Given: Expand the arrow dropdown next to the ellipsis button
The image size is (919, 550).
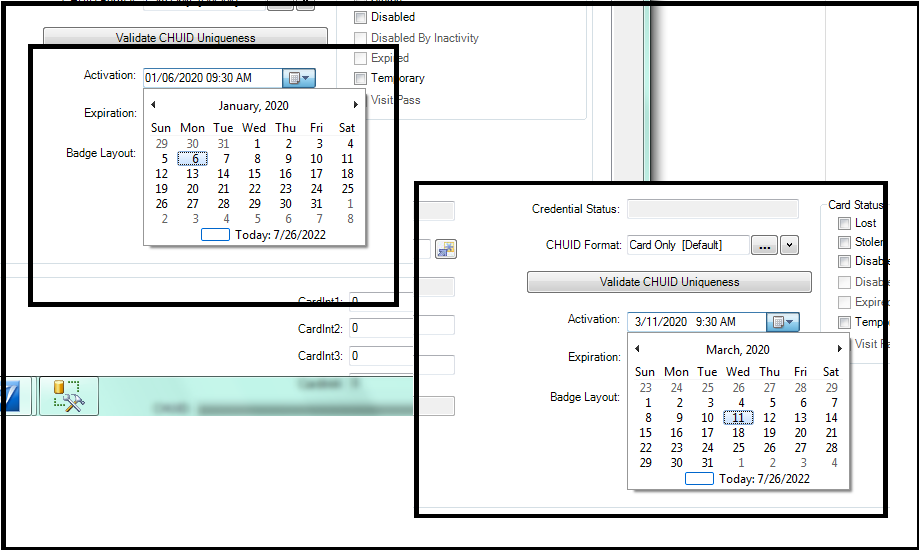Looking at the screenshot, I should [789, 245].
